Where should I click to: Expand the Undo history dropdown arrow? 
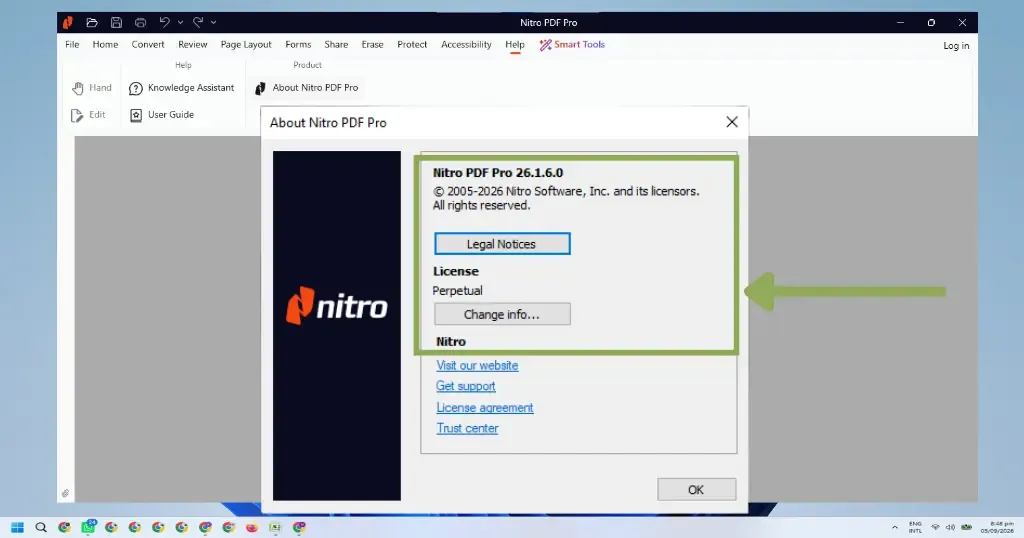pyautogui.click(x=180, y=22)
